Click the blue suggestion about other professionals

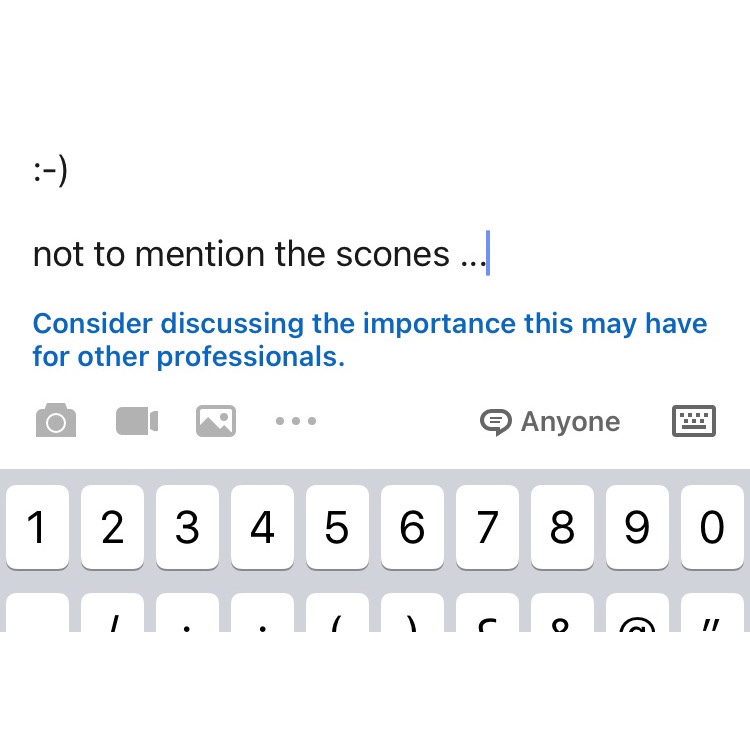click(x=369, y=340)
